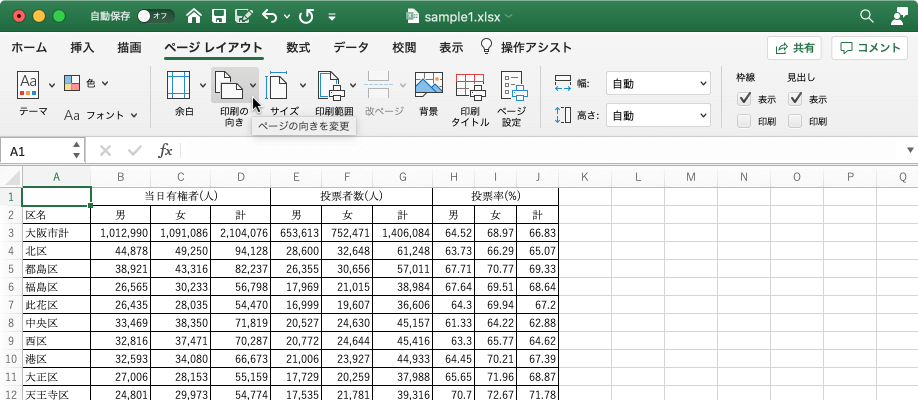Search in workbook magnifier icon

tap(866, 16)
